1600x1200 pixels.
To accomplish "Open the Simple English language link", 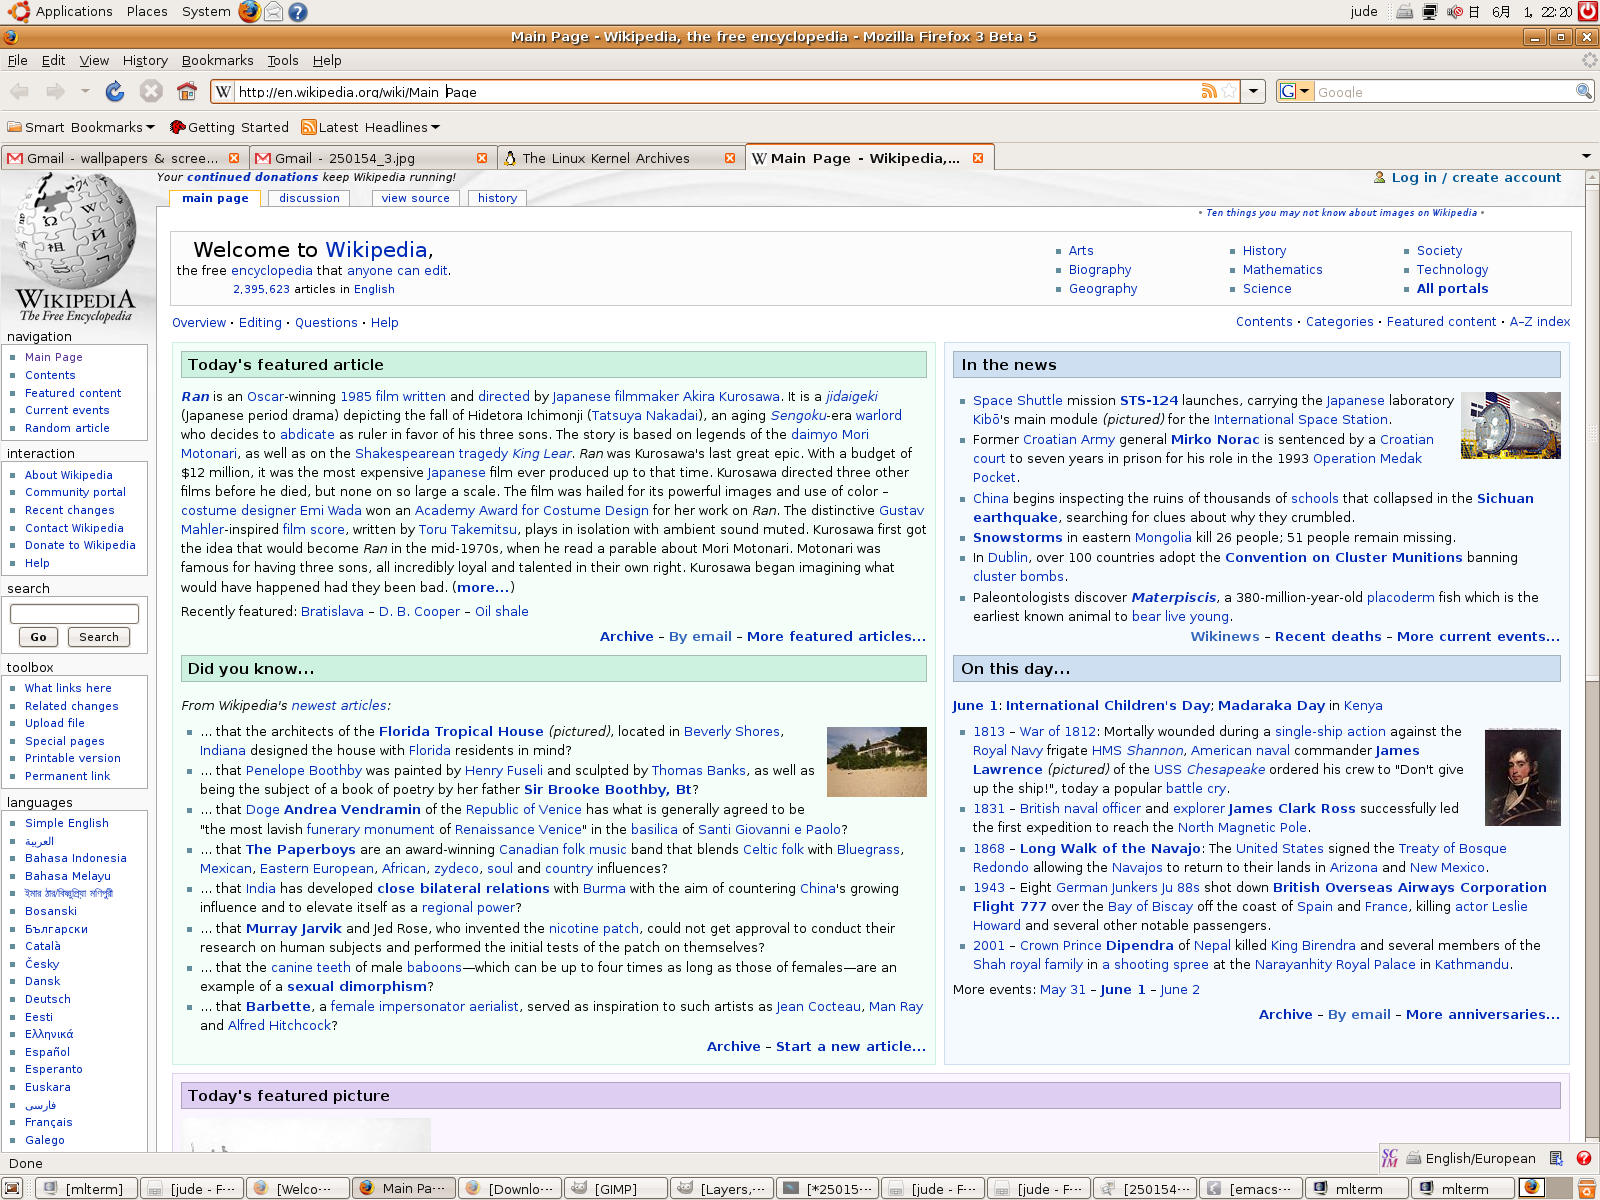I will pos(67,823).
